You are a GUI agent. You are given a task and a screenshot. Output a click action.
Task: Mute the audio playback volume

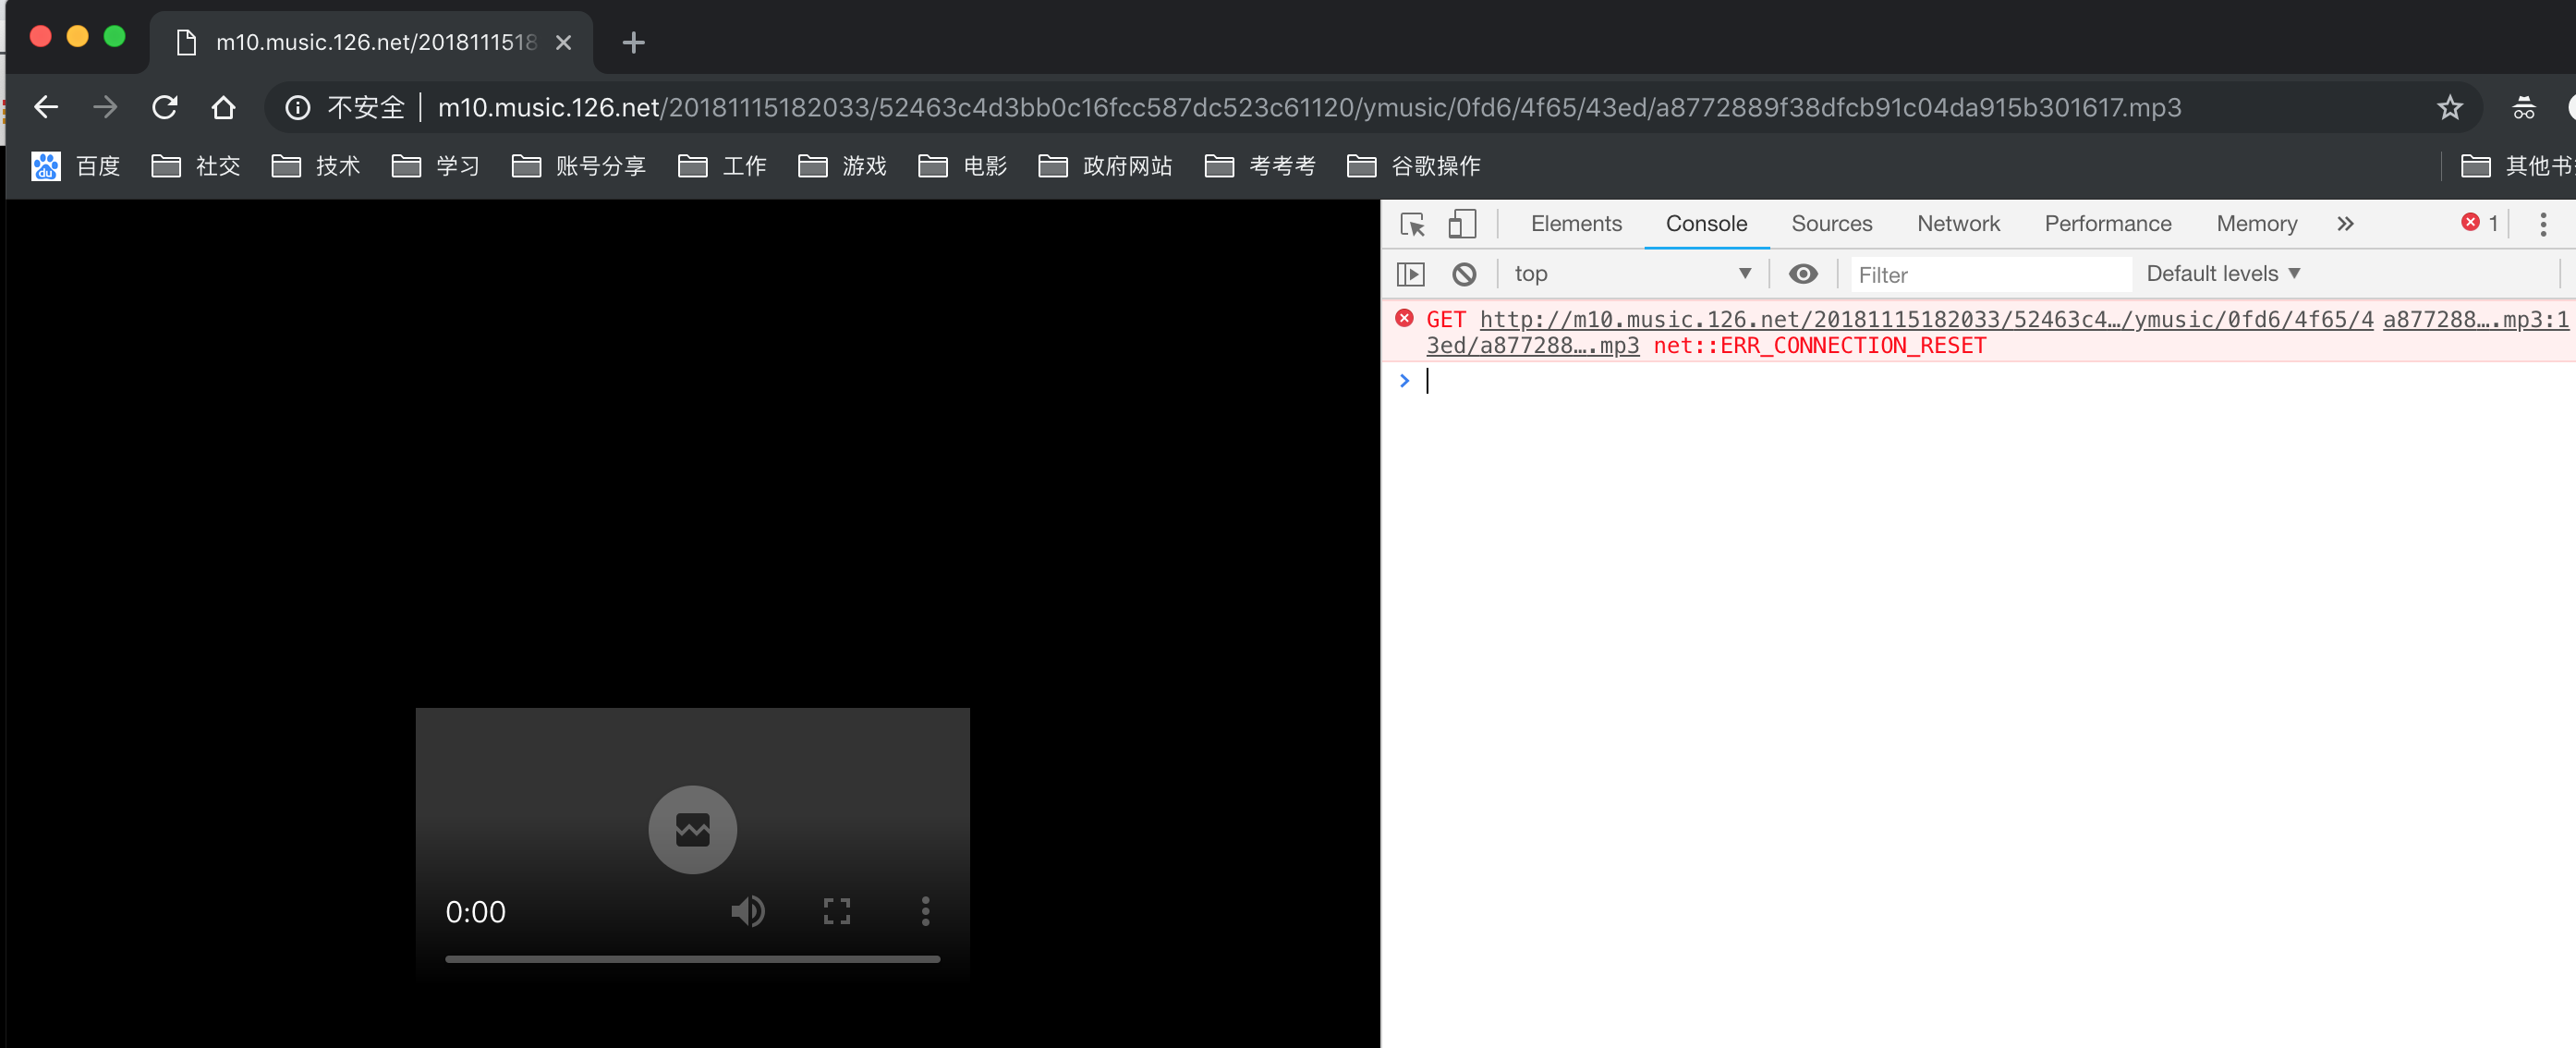coord(748,910)
